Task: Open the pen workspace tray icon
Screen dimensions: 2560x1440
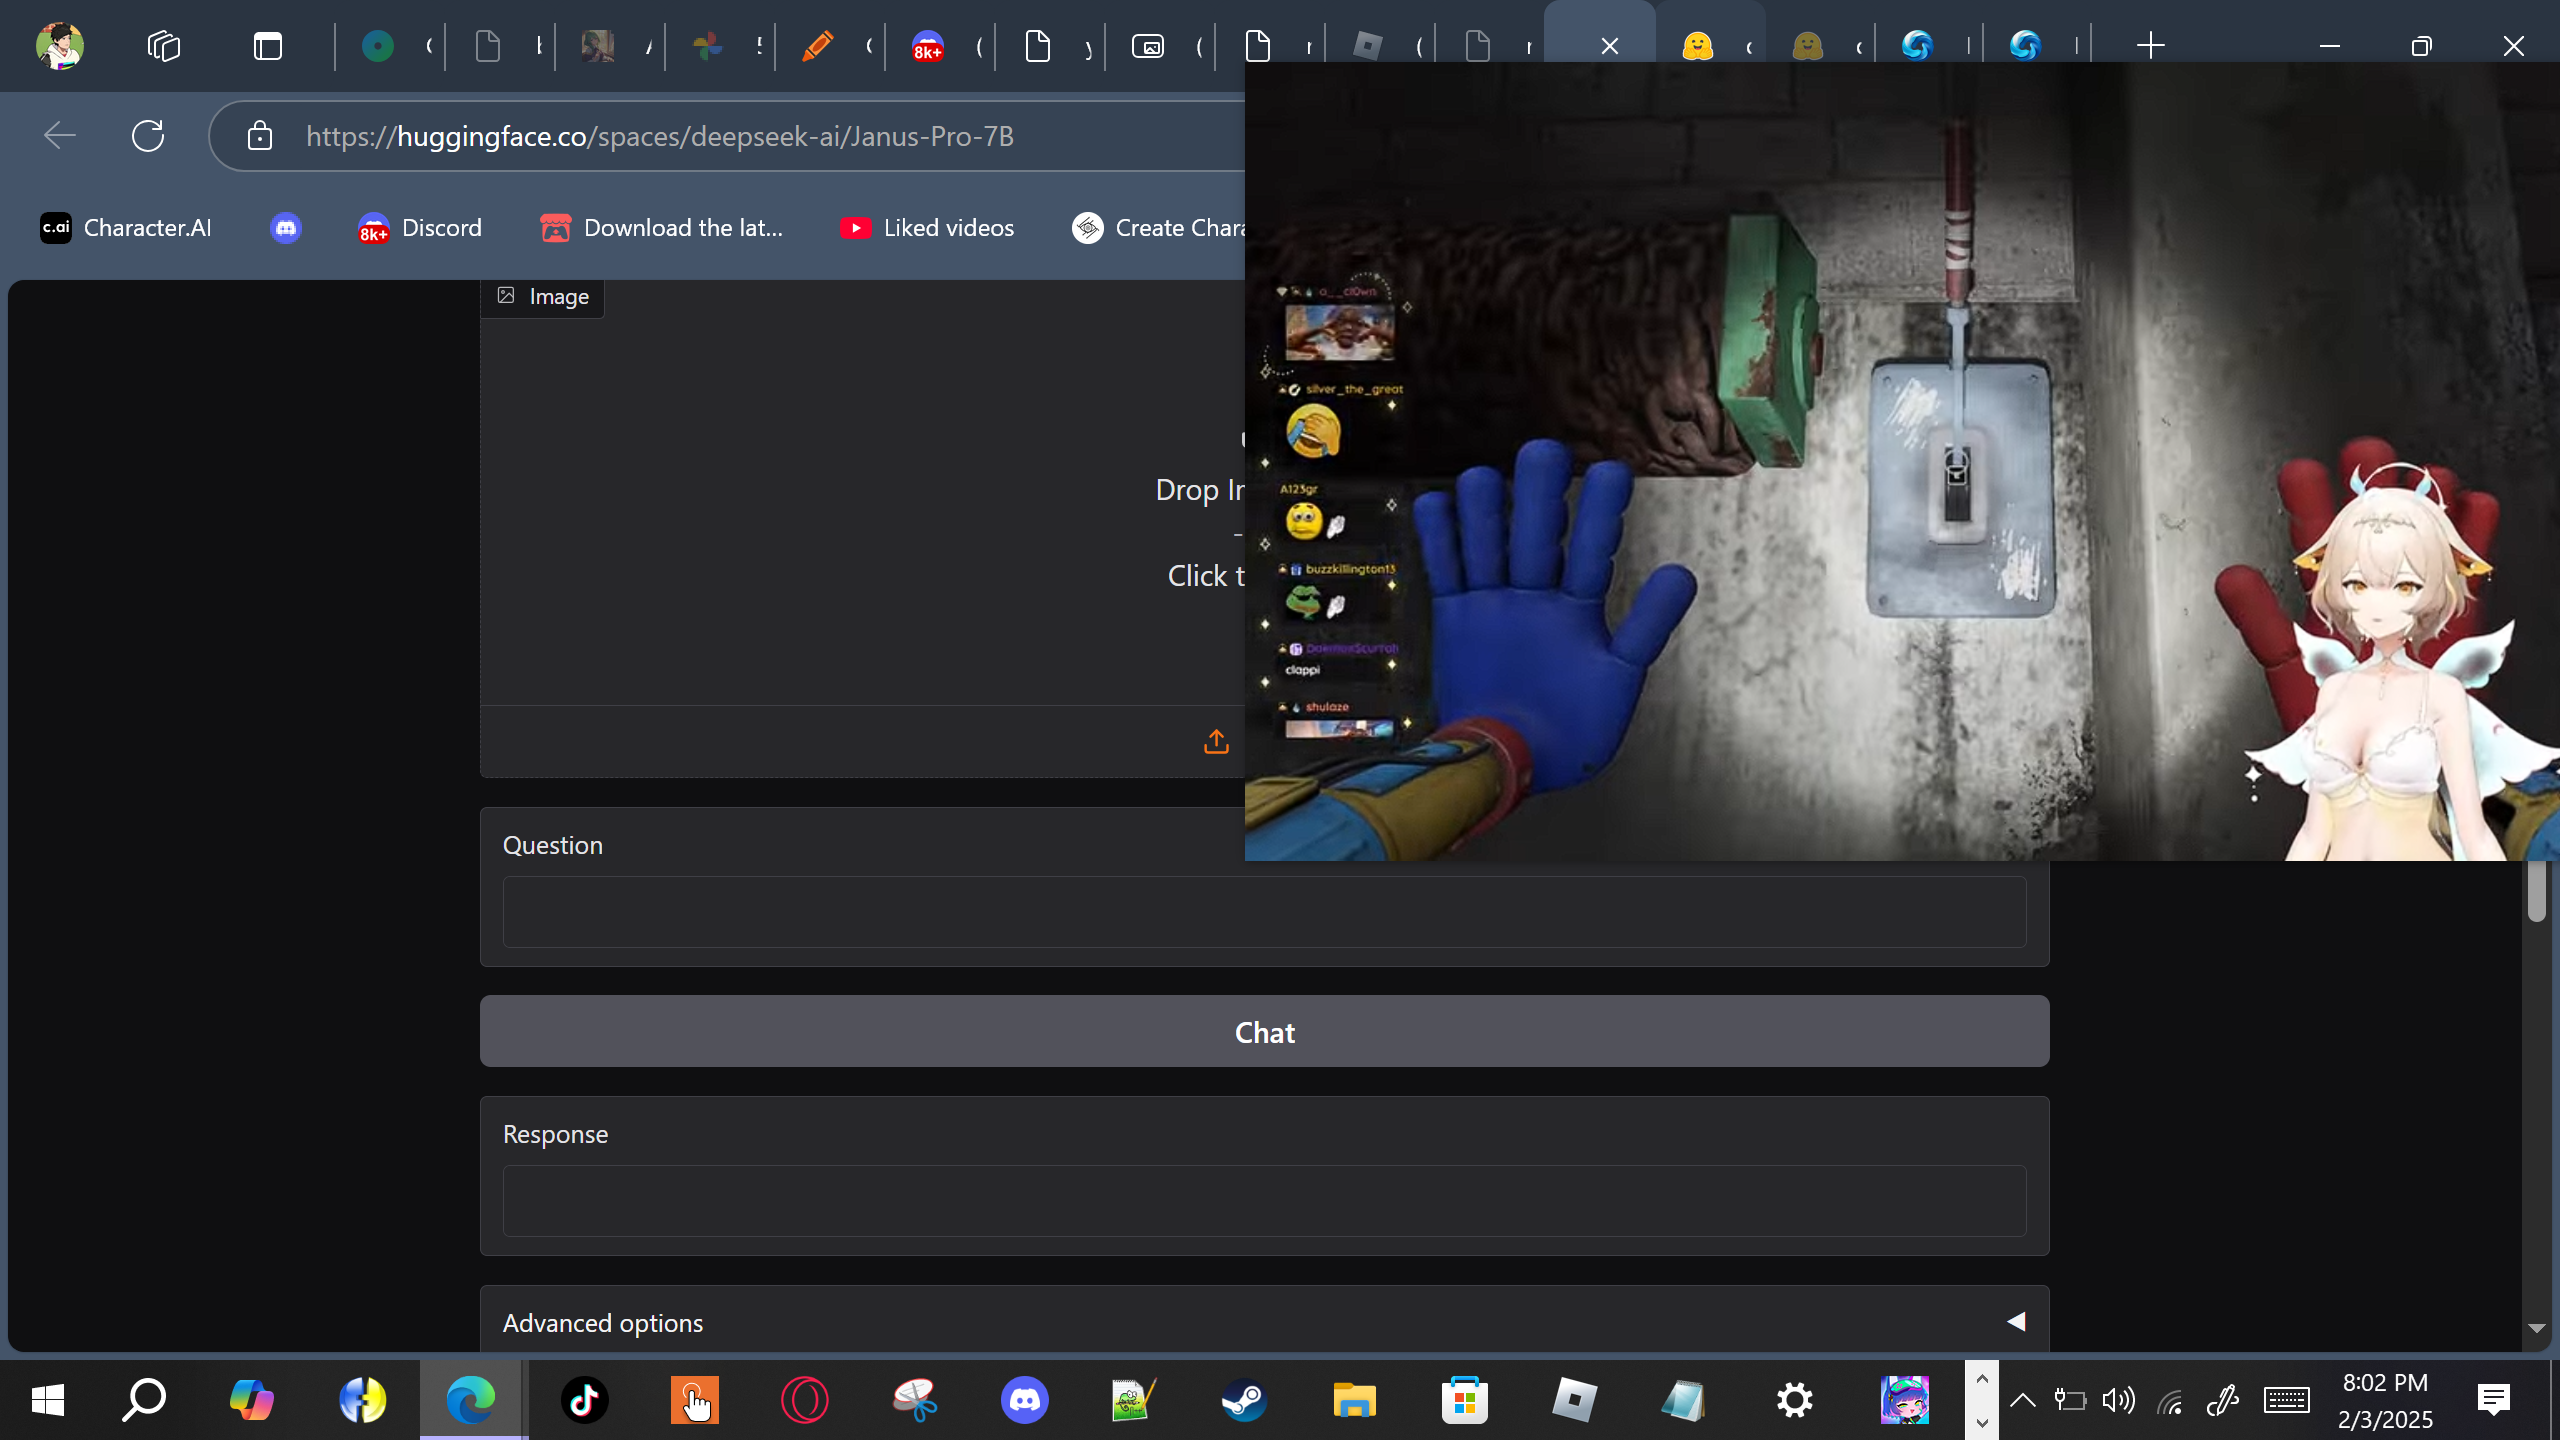Action: pyautogui.click(x=2222, y=1400)
